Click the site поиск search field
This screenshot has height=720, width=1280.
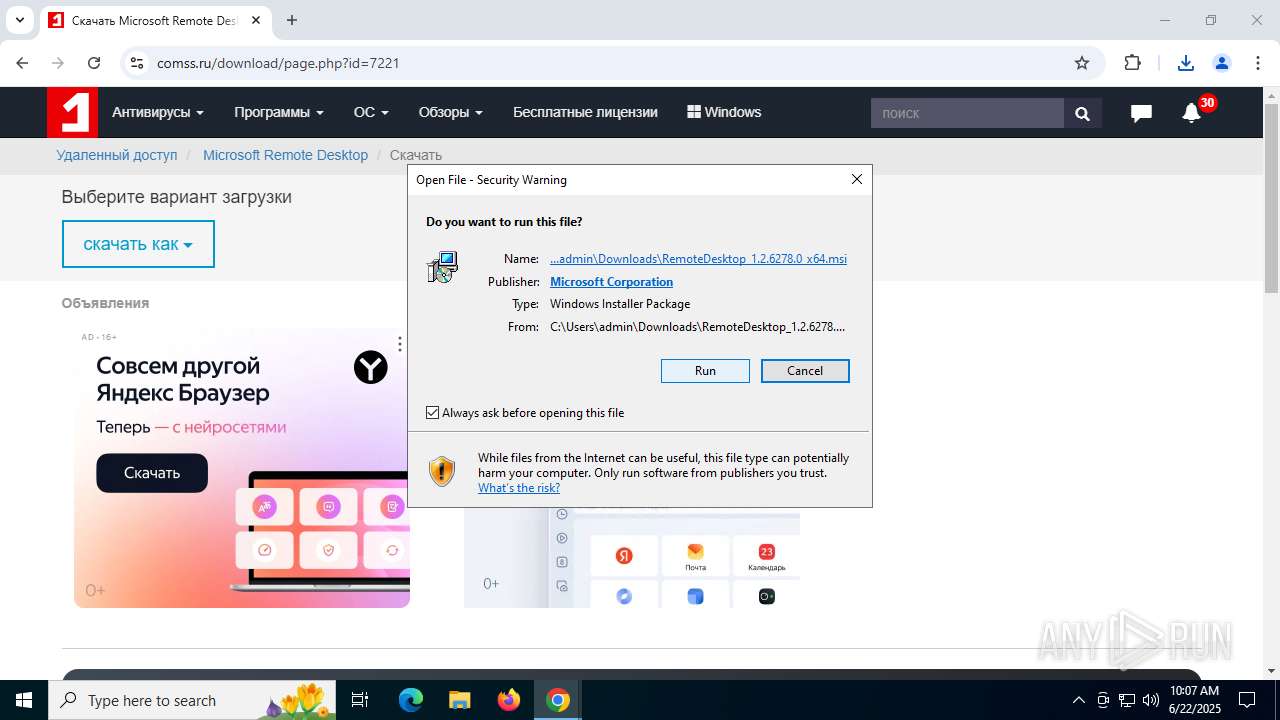[967, 113]
